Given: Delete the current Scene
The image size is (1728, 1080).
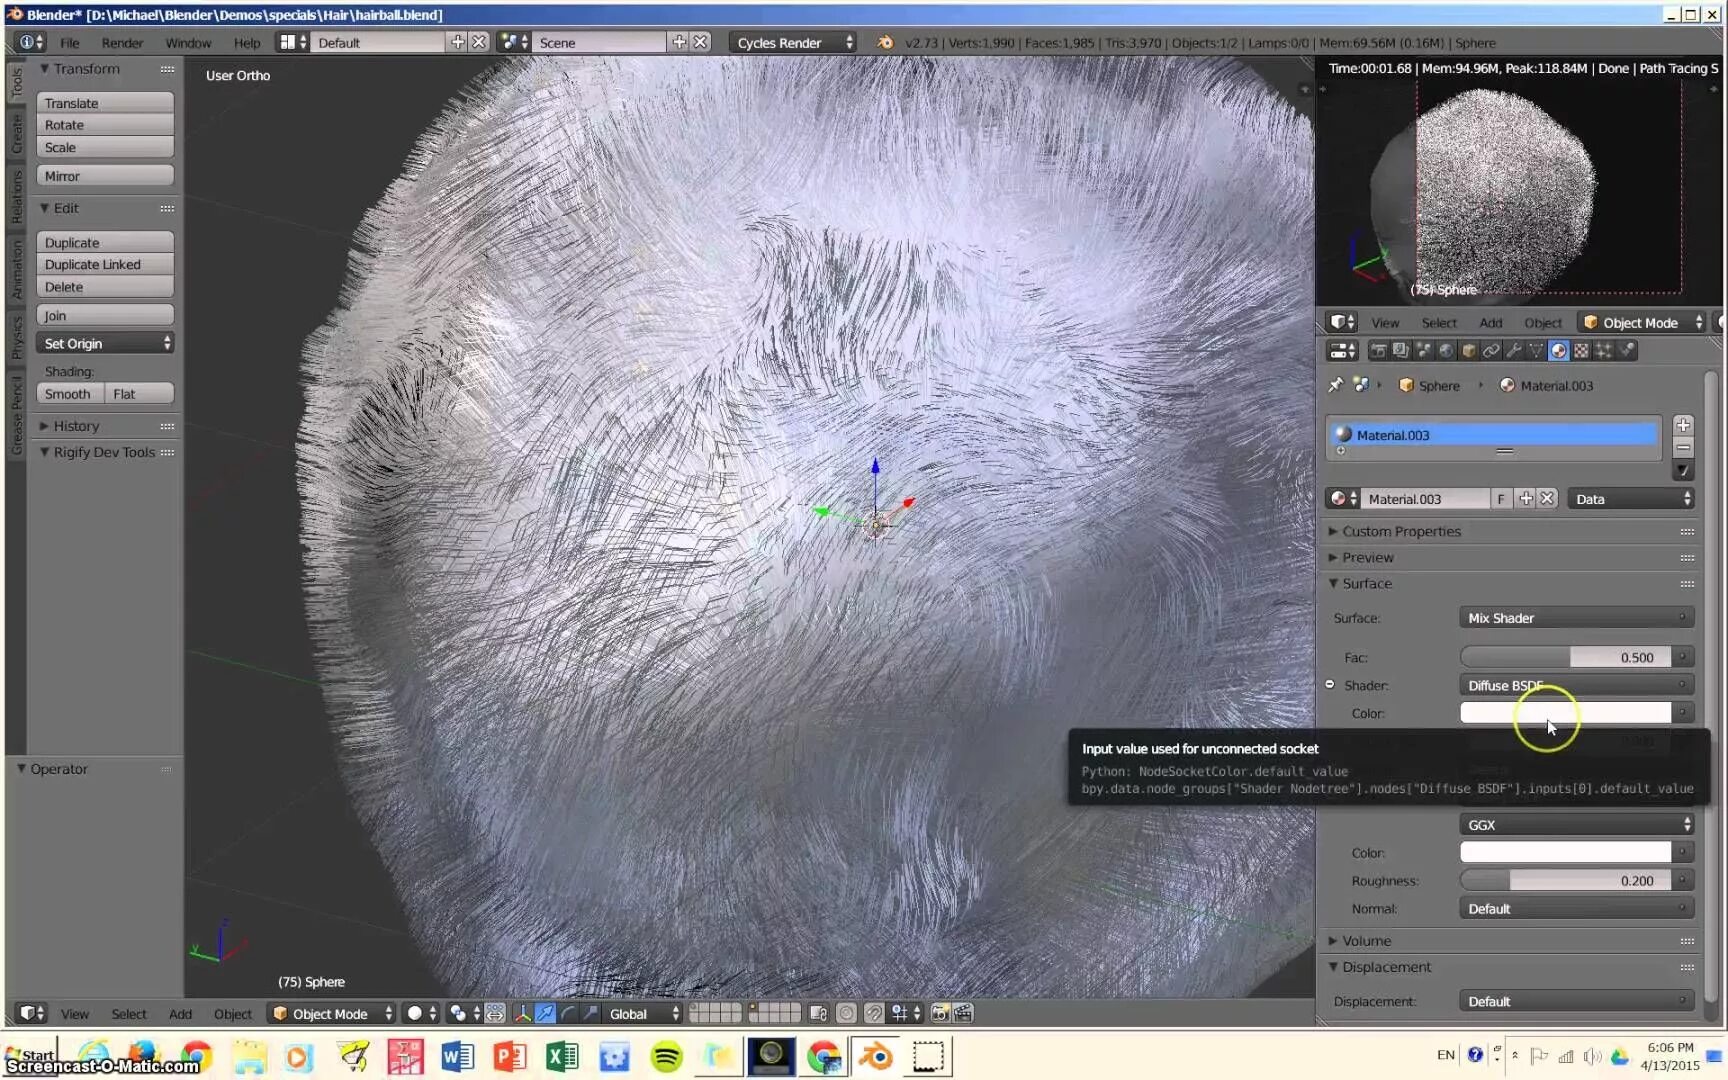Looking at the screenshot, I should click(x=702, y=42).
